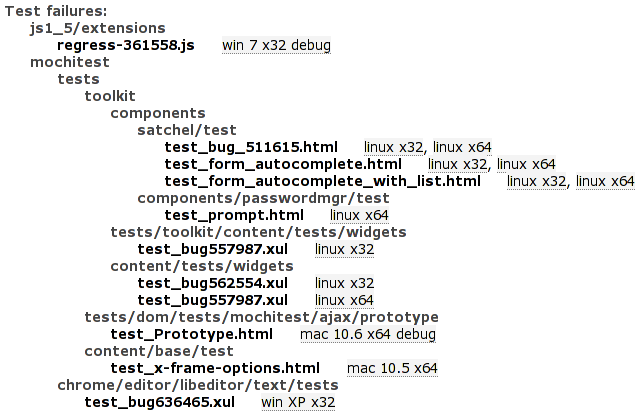Click 'linux x32' next to test_bug_511615.html
The width and height of the screenshot is (640, 413).
pos(393,147)
